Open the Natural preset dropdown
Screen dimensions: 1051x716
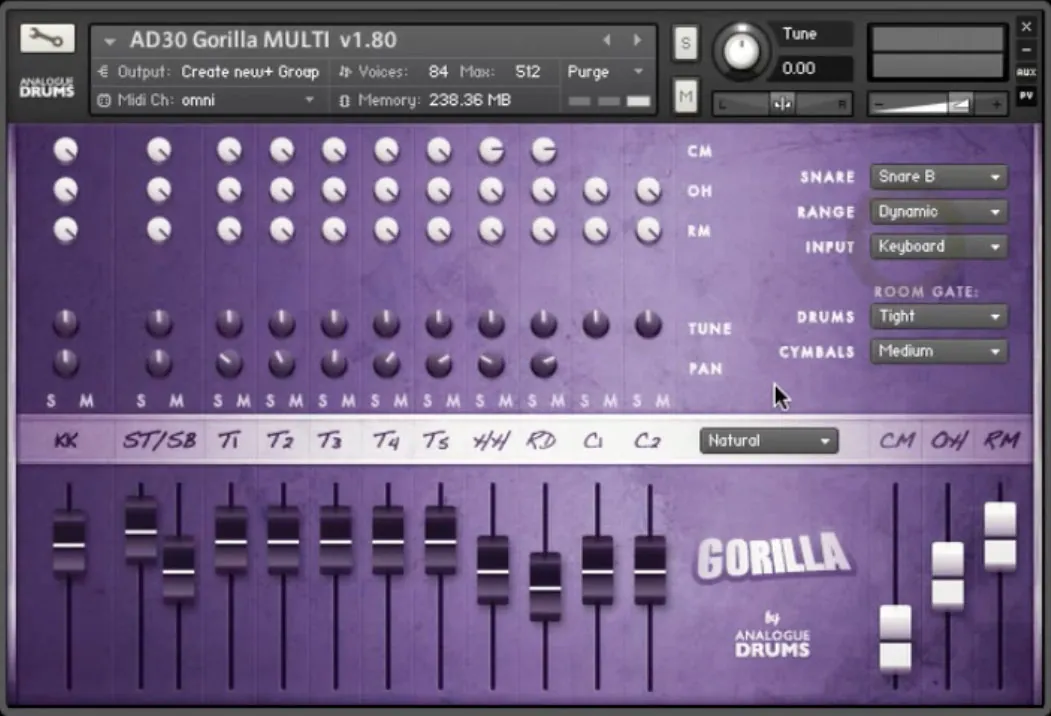click(x=769, y=441)
